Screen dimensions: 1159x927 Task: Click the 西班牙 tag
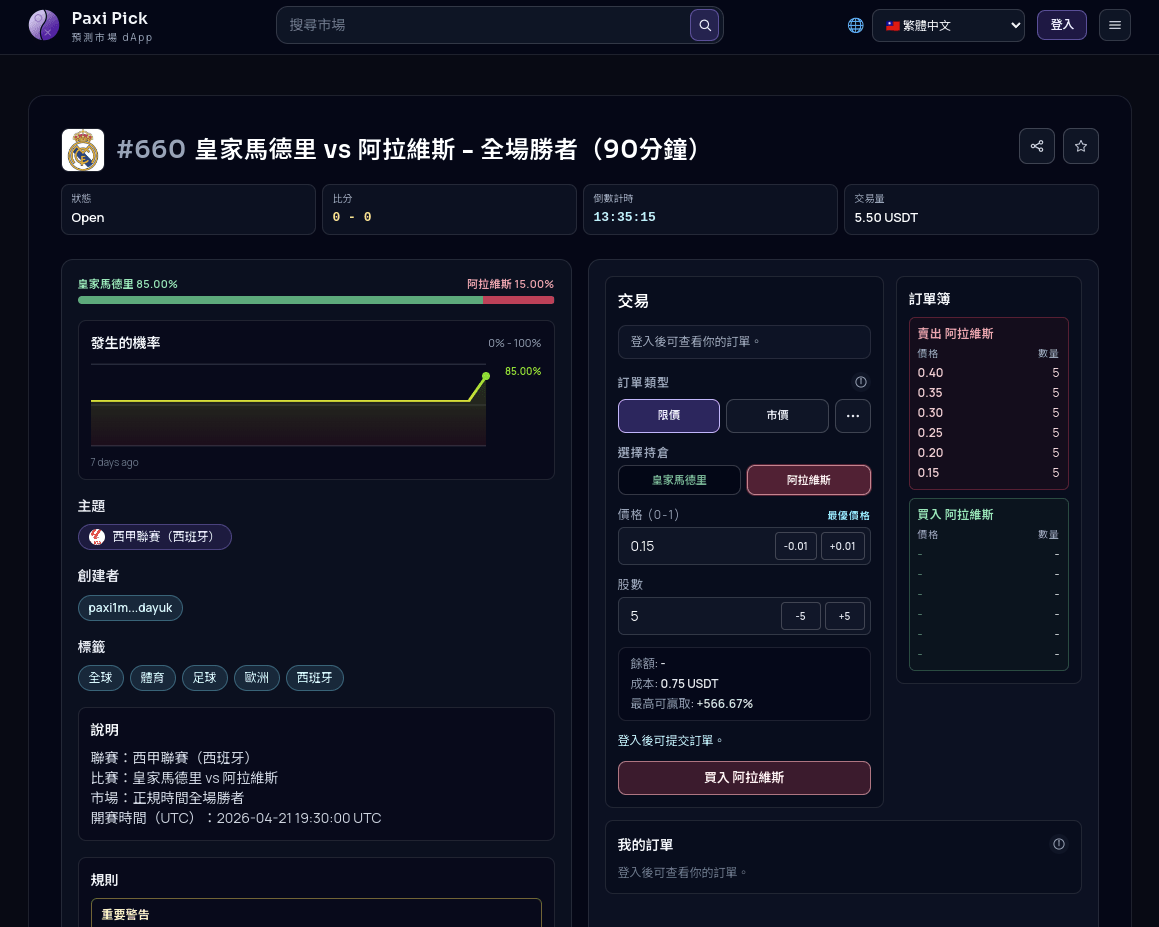(x=315, y=678)
